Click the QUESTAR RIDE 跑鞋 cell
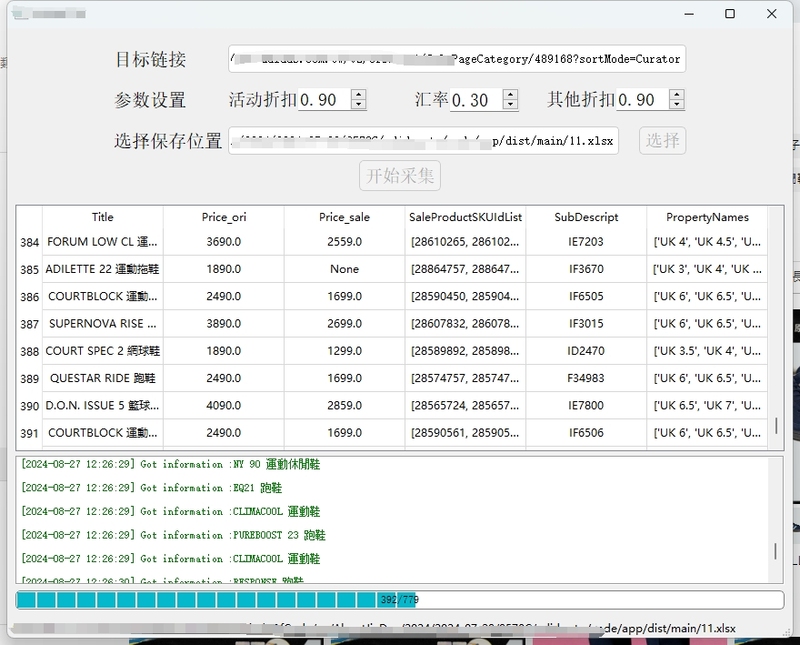 pyautogui.click(x=103, y=378)
